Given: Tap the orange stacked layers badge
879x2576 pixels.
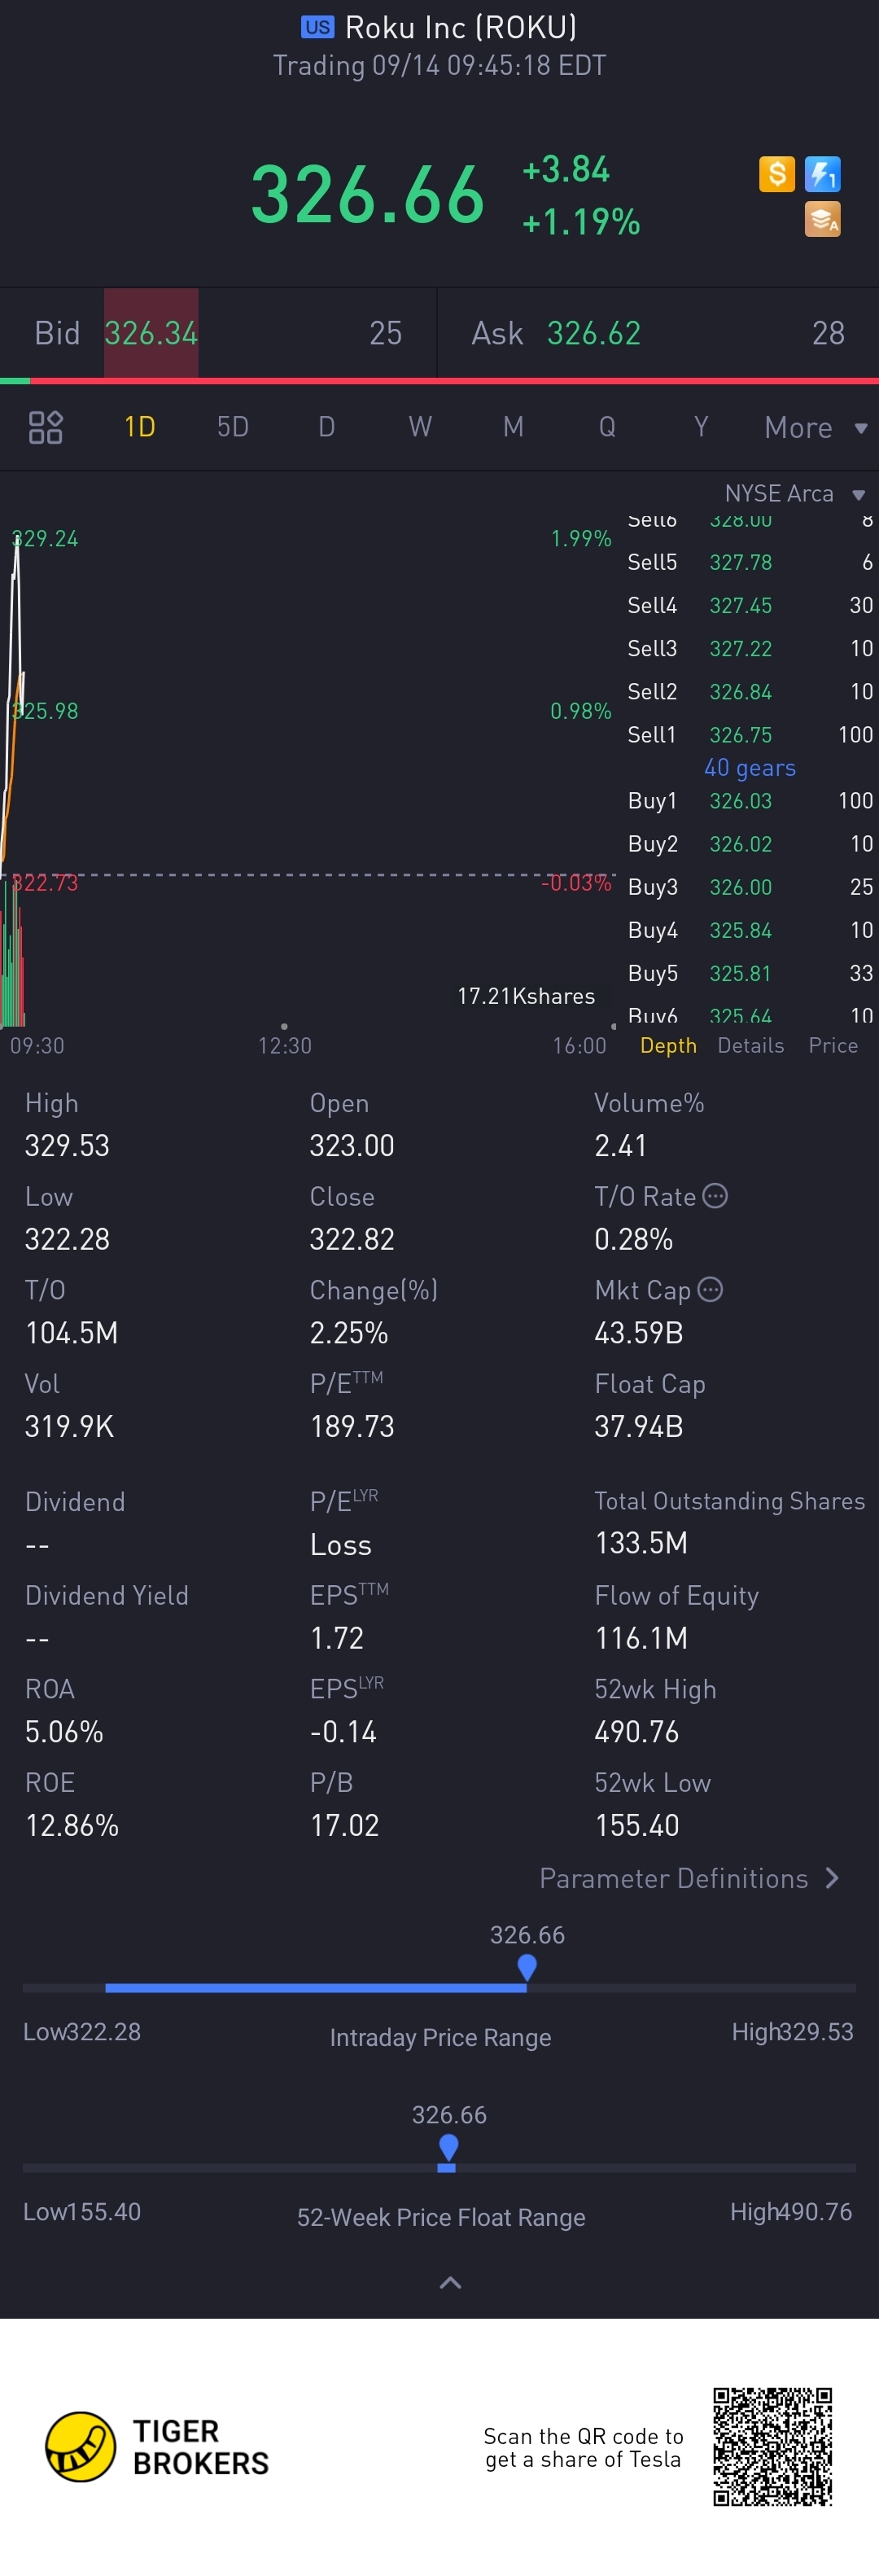Looking at the screenshot, I should [x=822, y=219].
